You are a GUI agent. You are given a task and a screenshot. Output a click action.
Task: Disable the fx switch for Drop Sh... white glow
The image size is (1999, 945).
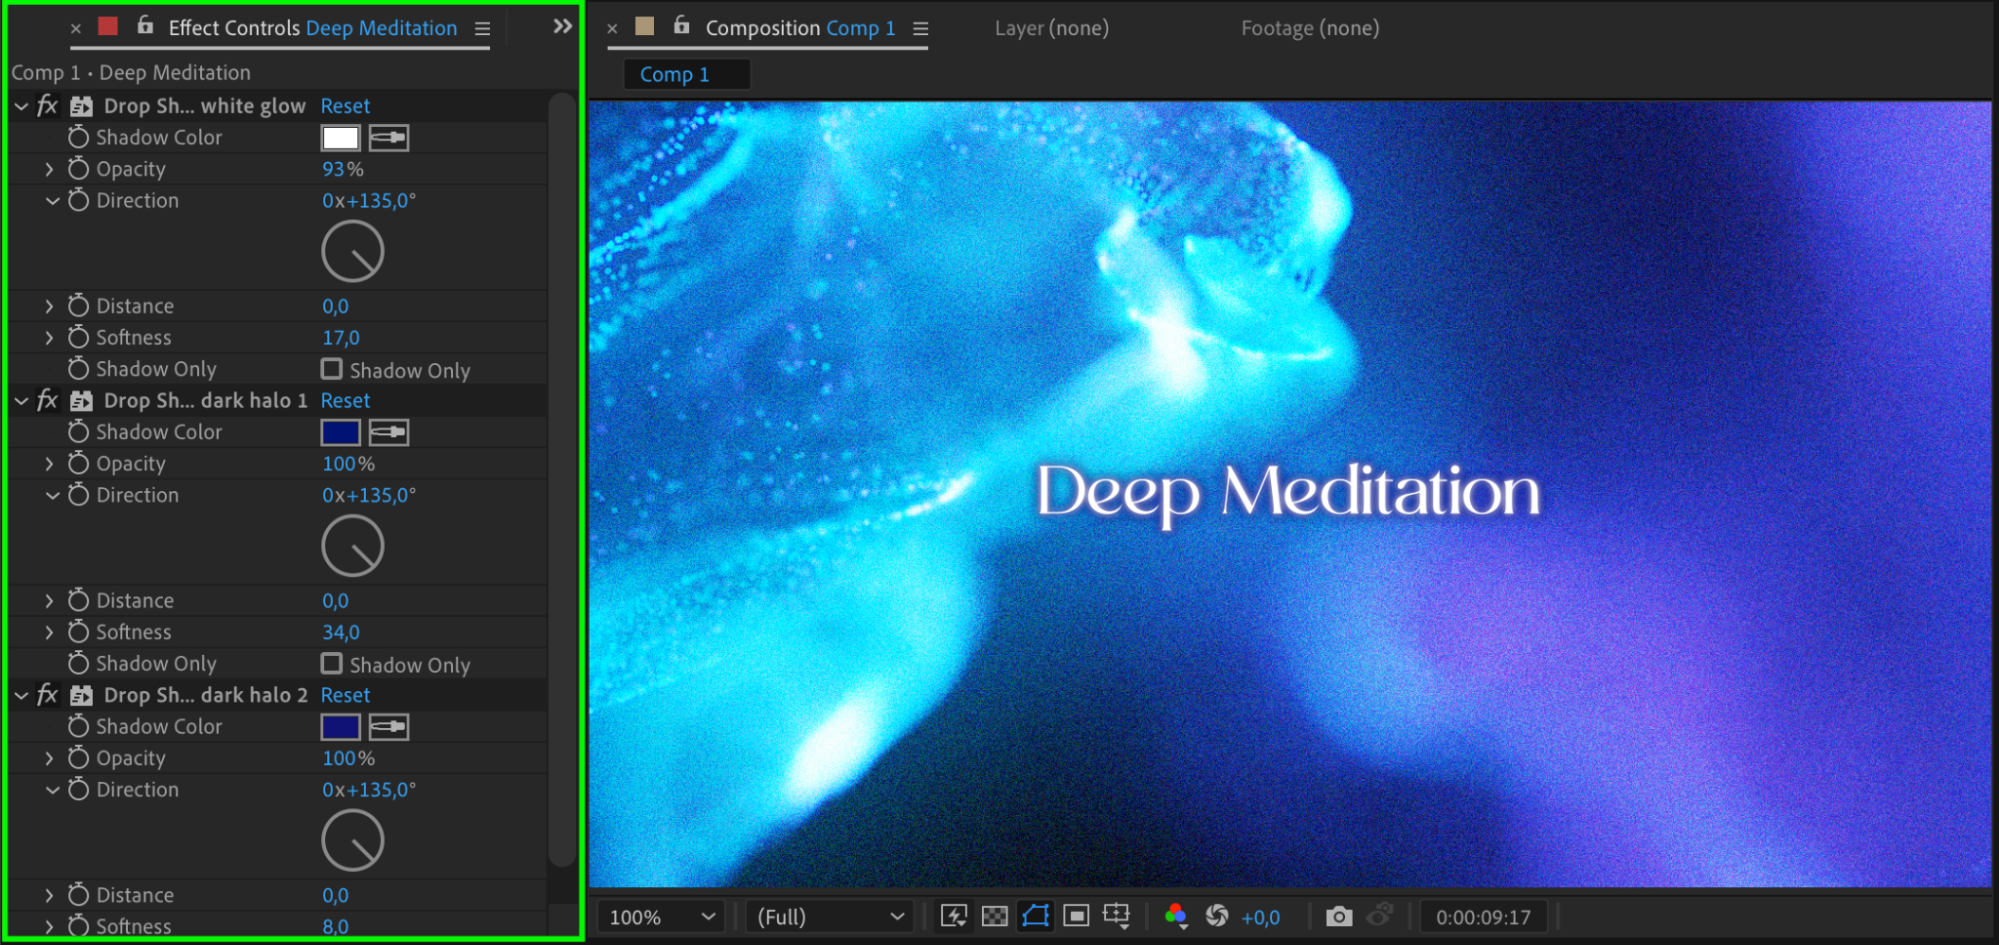(47, 106)
